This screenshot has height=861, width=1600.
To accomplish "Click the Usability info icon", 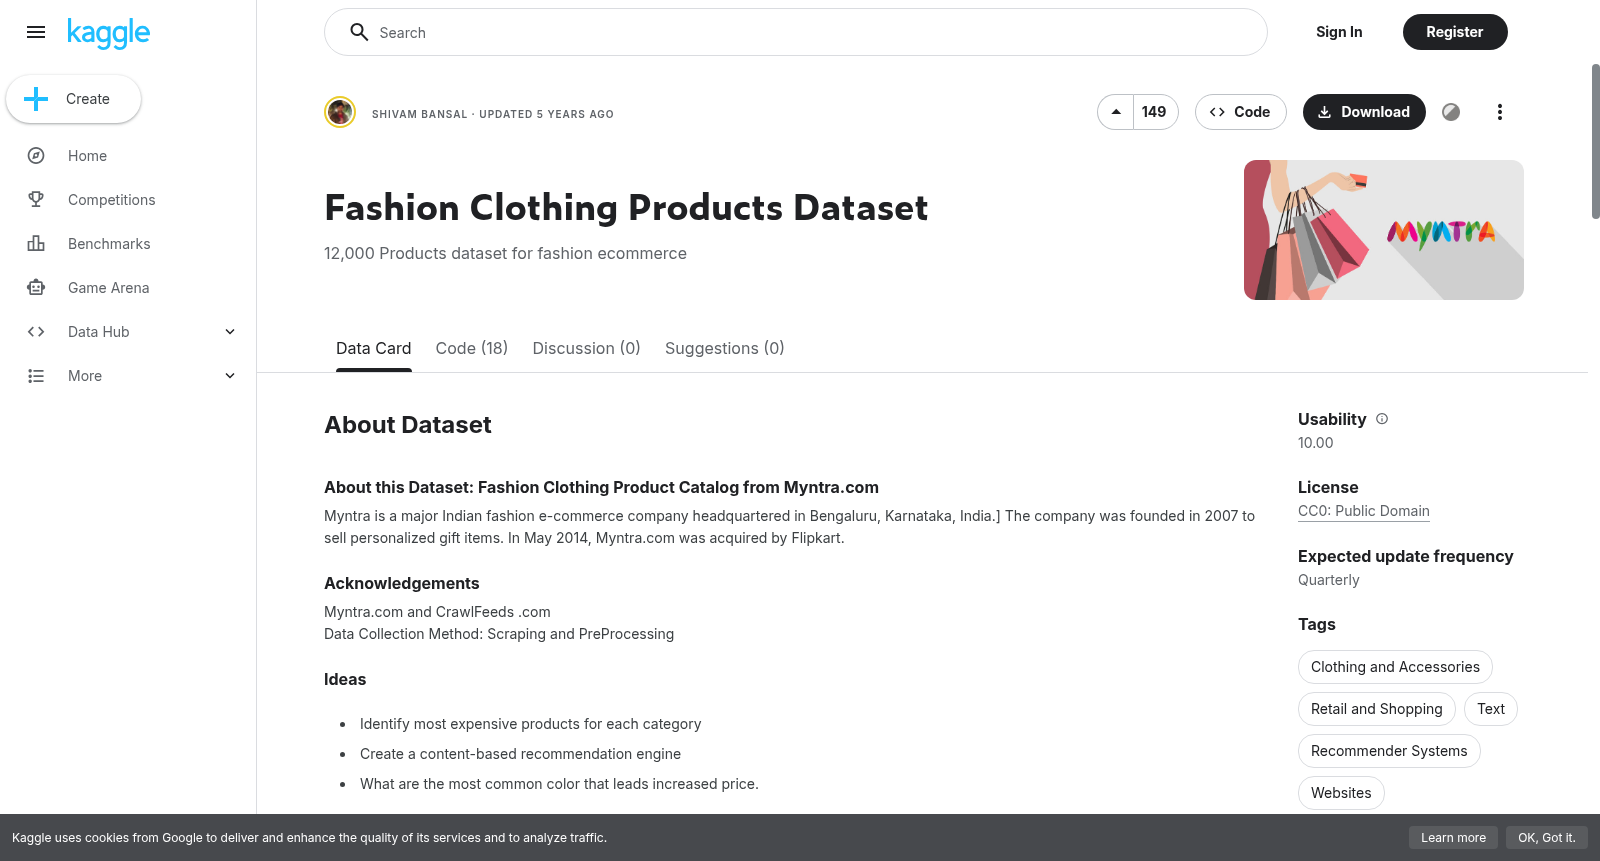I will 1382,419.
